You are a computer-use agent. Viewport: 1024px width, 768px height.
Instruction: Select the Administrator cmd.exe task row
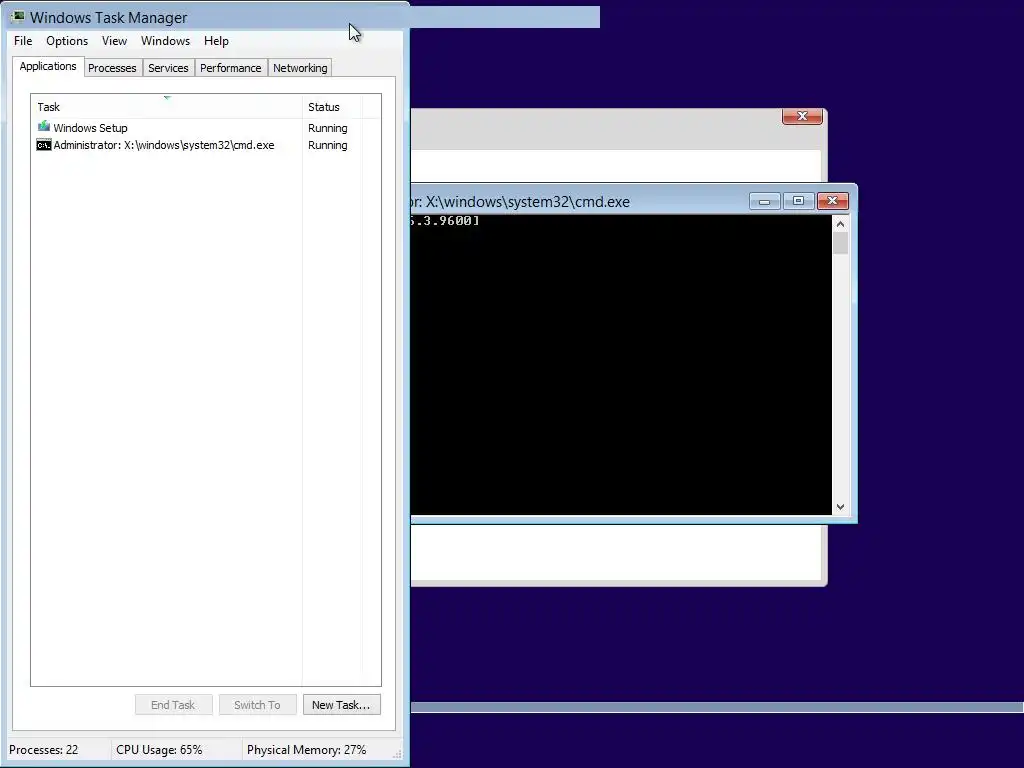click(x=206, y=145)
